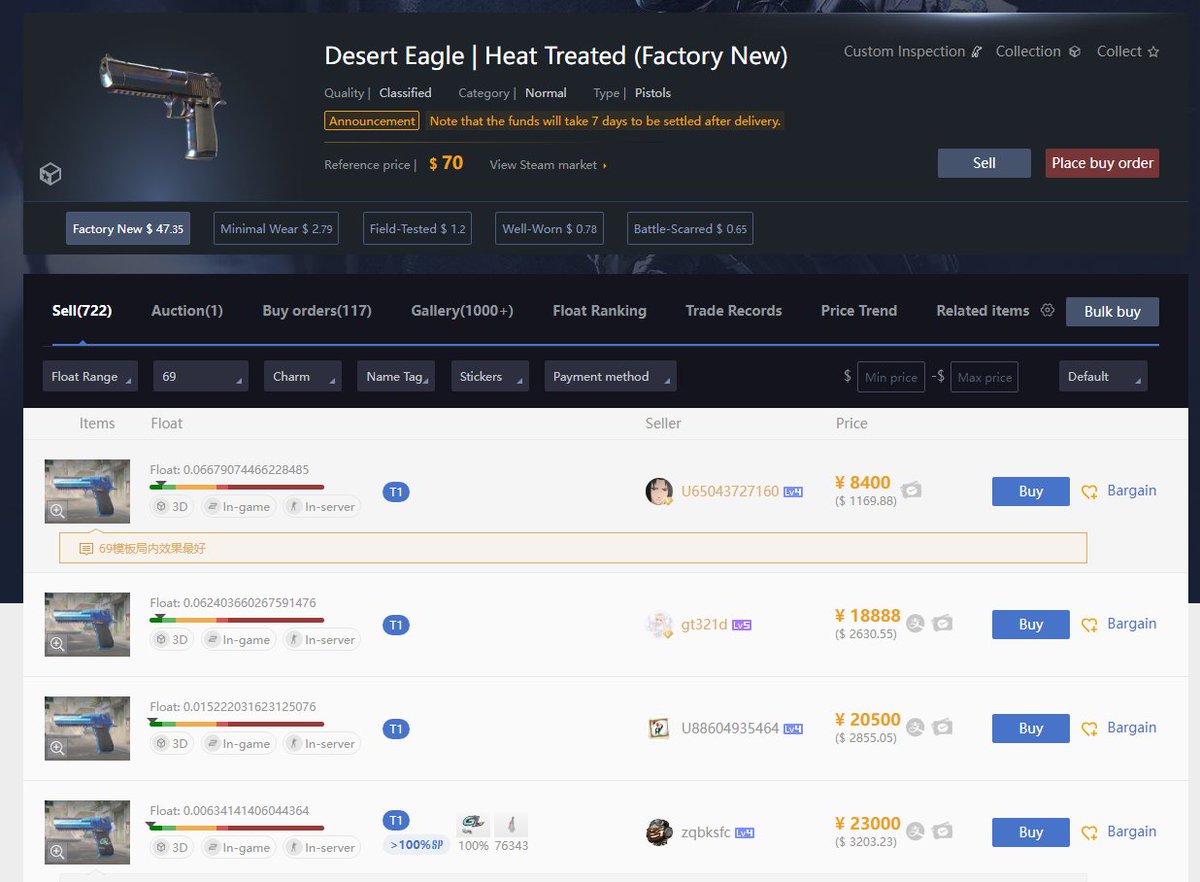The image size is (1200, 882).
Task: Select Minimal Wear $ 2.79 option
Action: (x=276, y=228)
